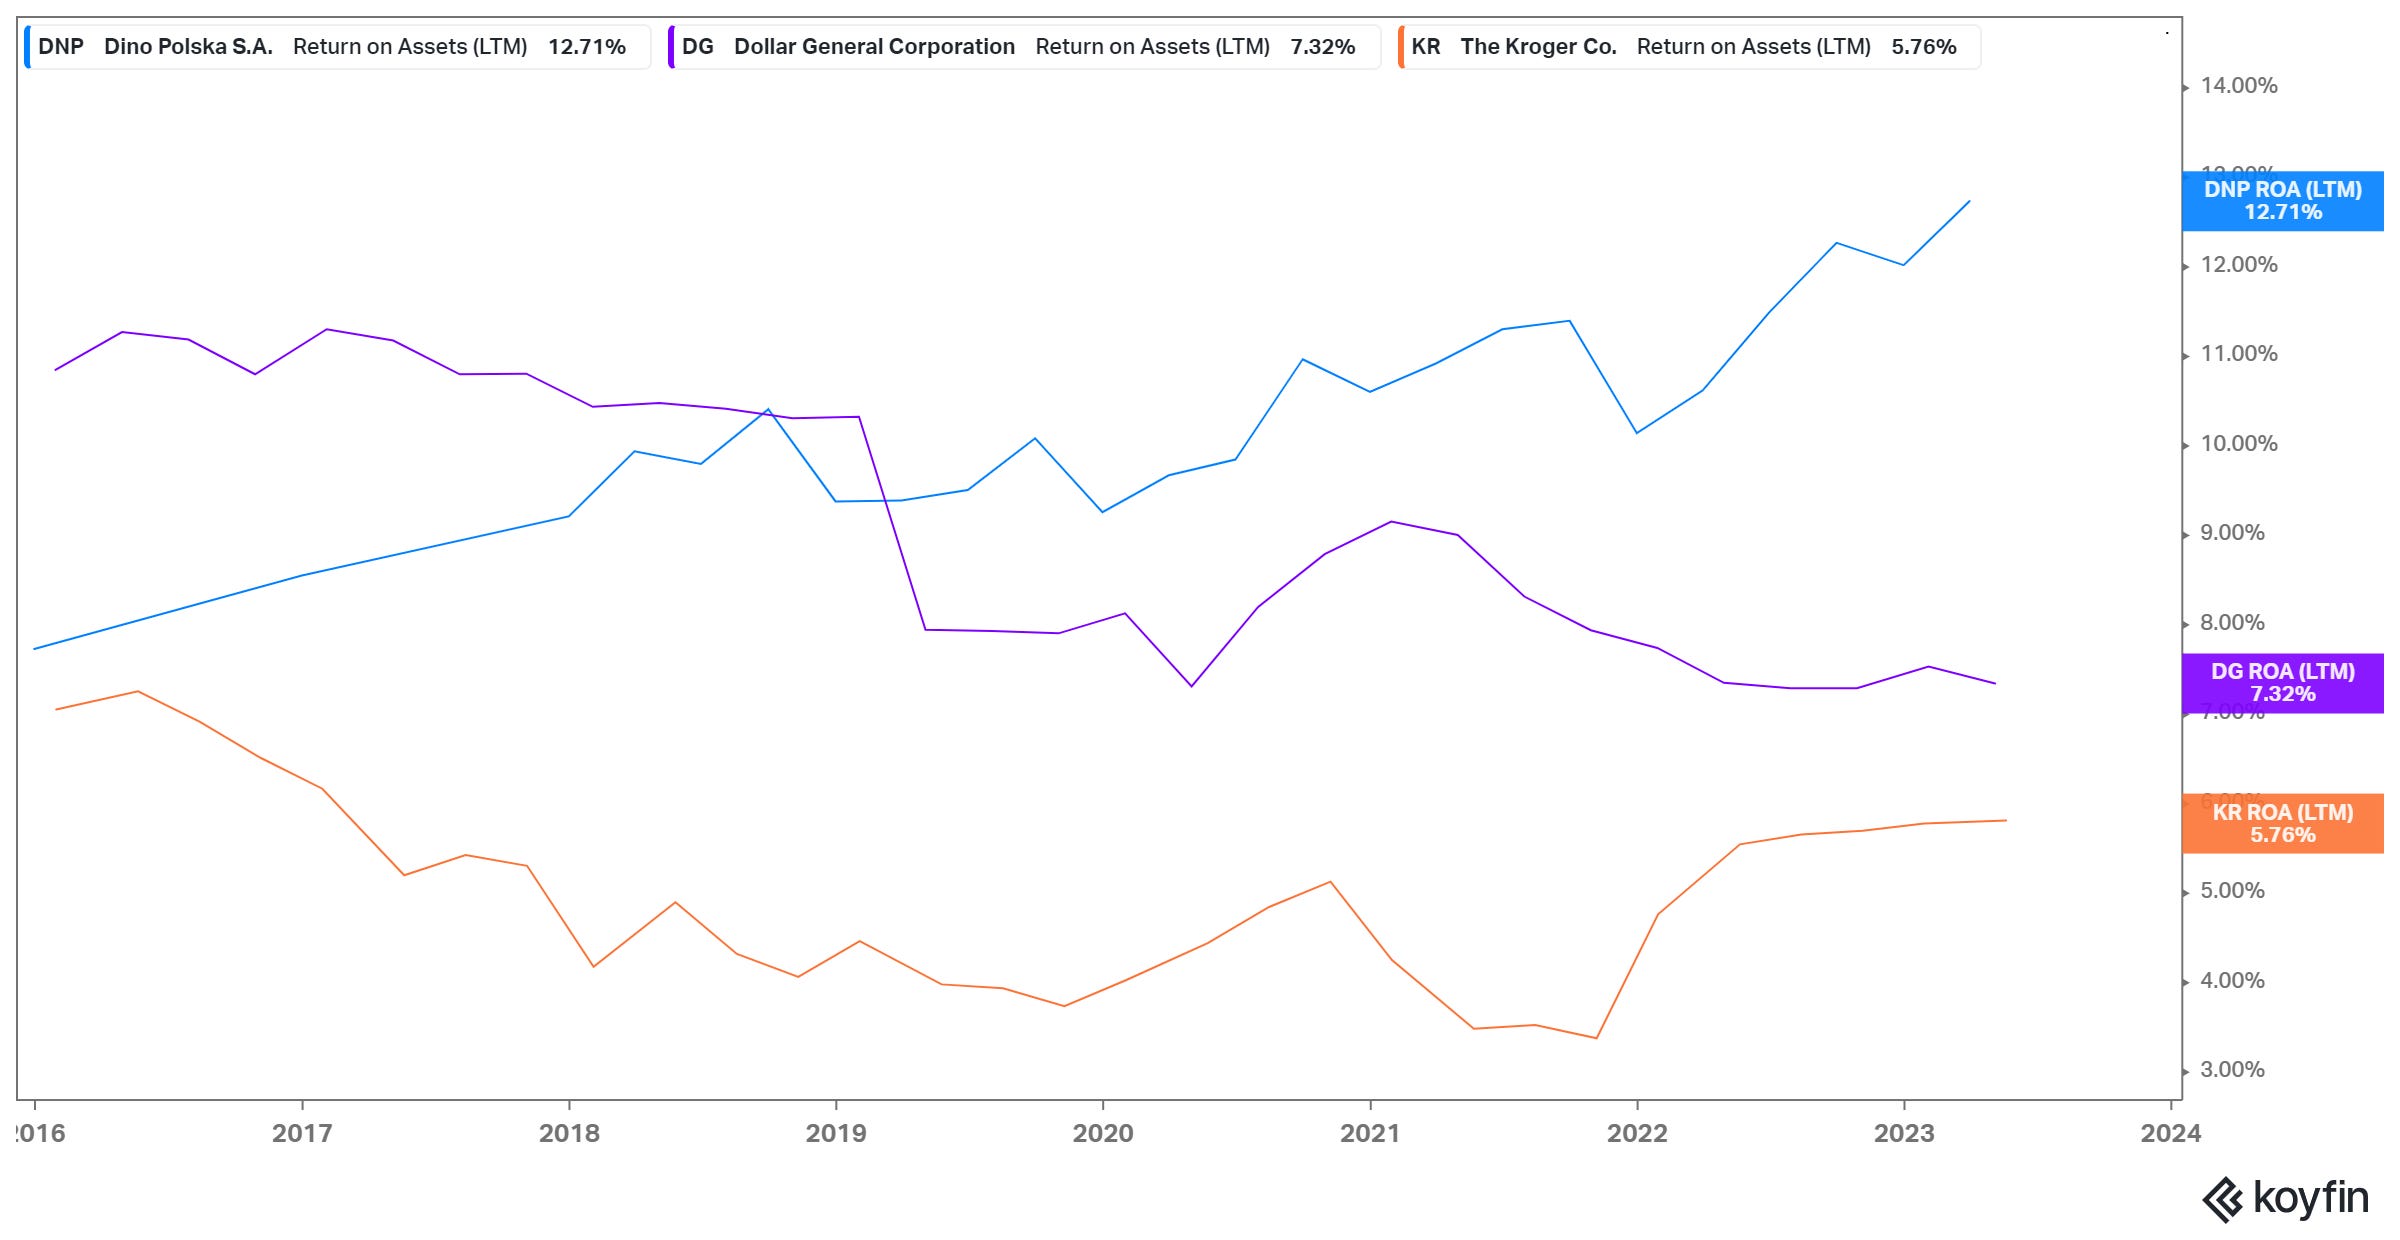
Task: Click the 2023 x-axis label
Action: (1904, 1133)
